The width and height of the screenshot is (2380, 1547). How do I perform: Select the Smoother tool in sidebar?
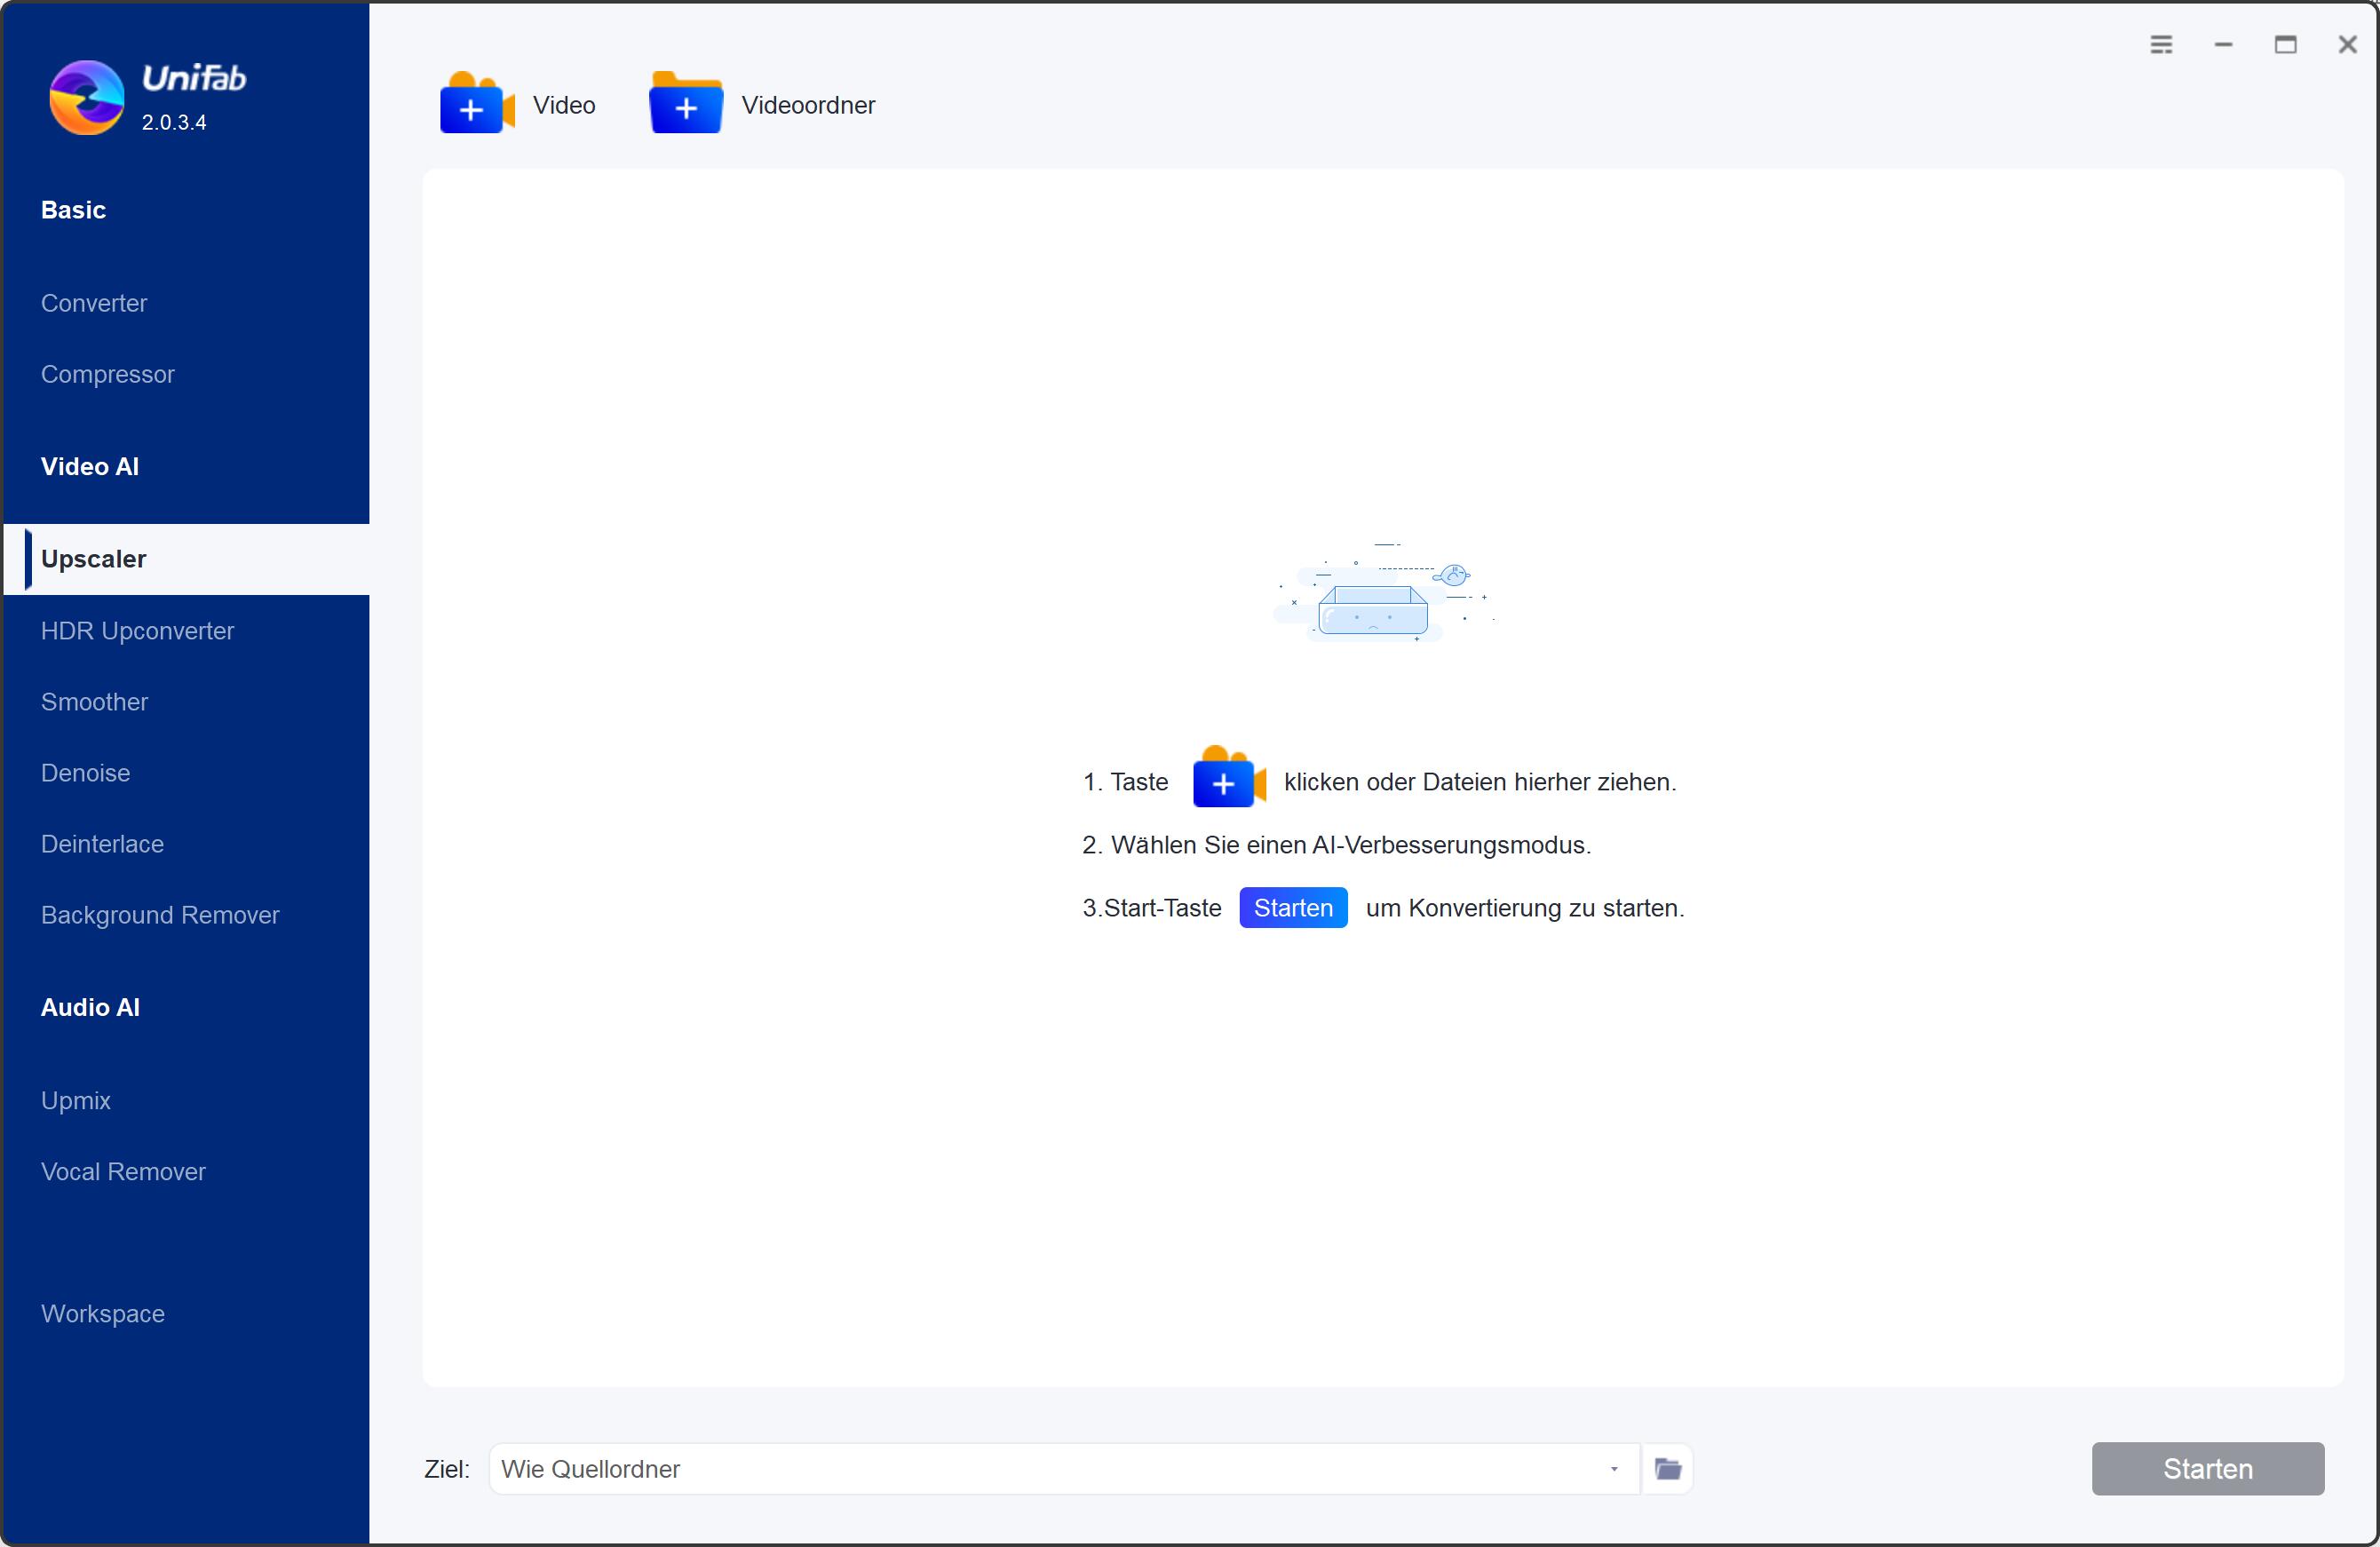[x=93, y=702]
